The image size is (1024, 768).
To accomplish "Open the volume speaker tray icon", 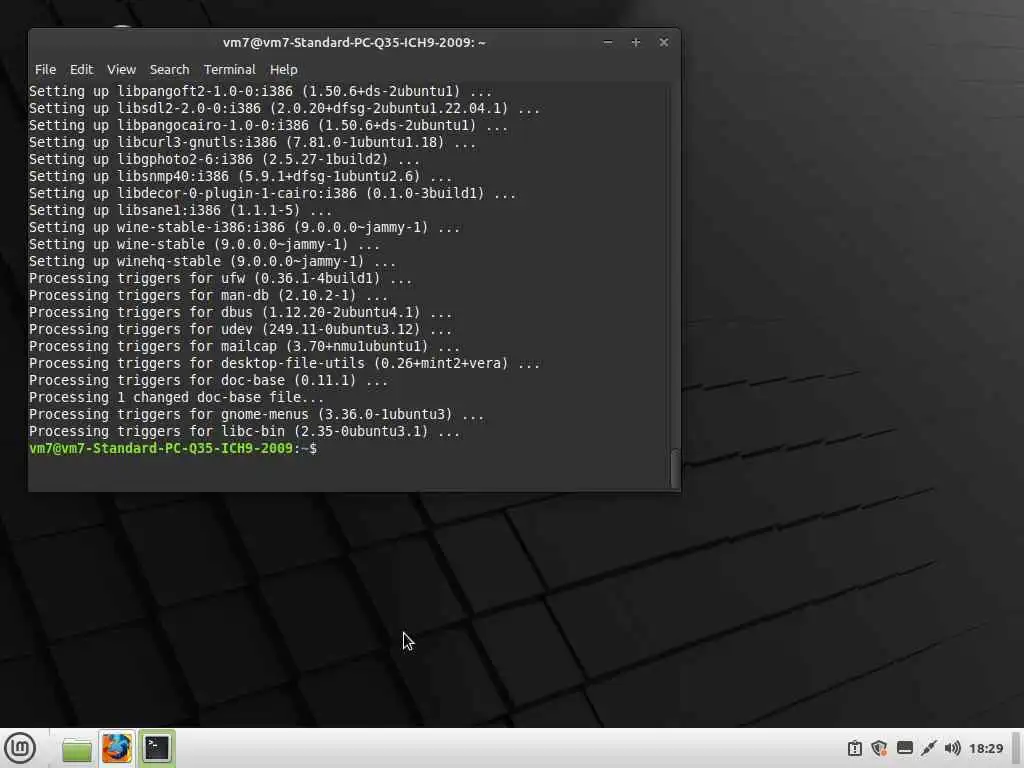I will point(953,748).
